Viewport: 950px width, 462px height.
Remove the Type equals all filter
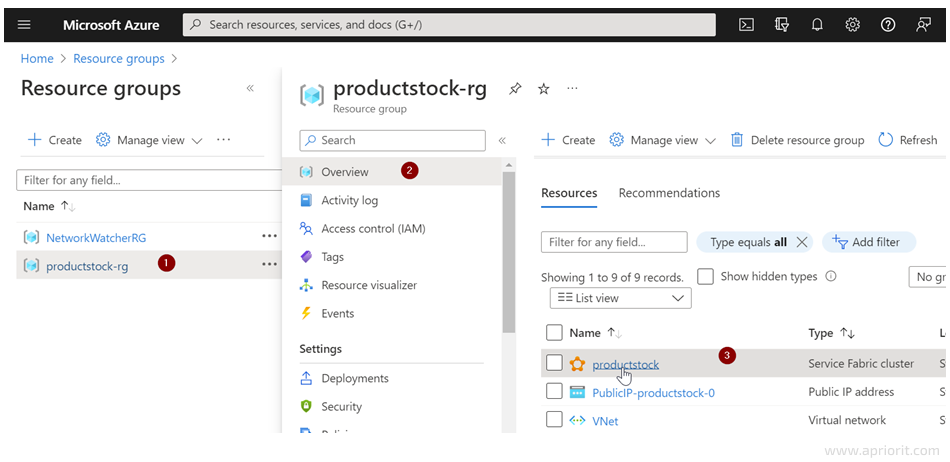coord(802,242)
